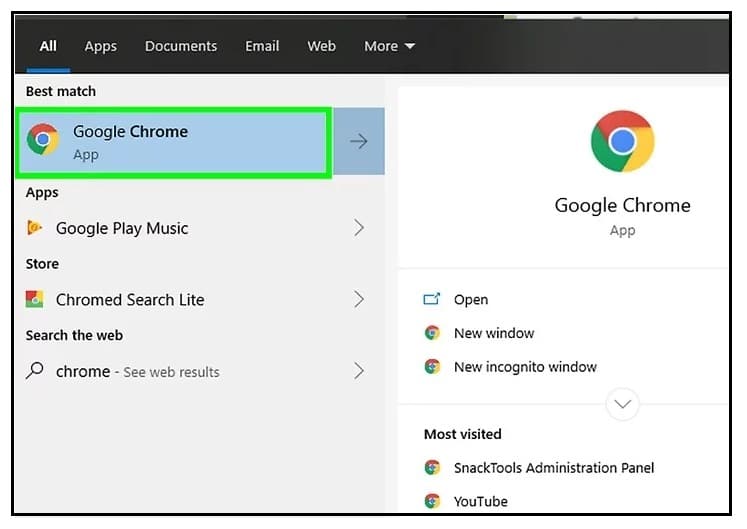Click the Chrome icon beside New window

432,333
